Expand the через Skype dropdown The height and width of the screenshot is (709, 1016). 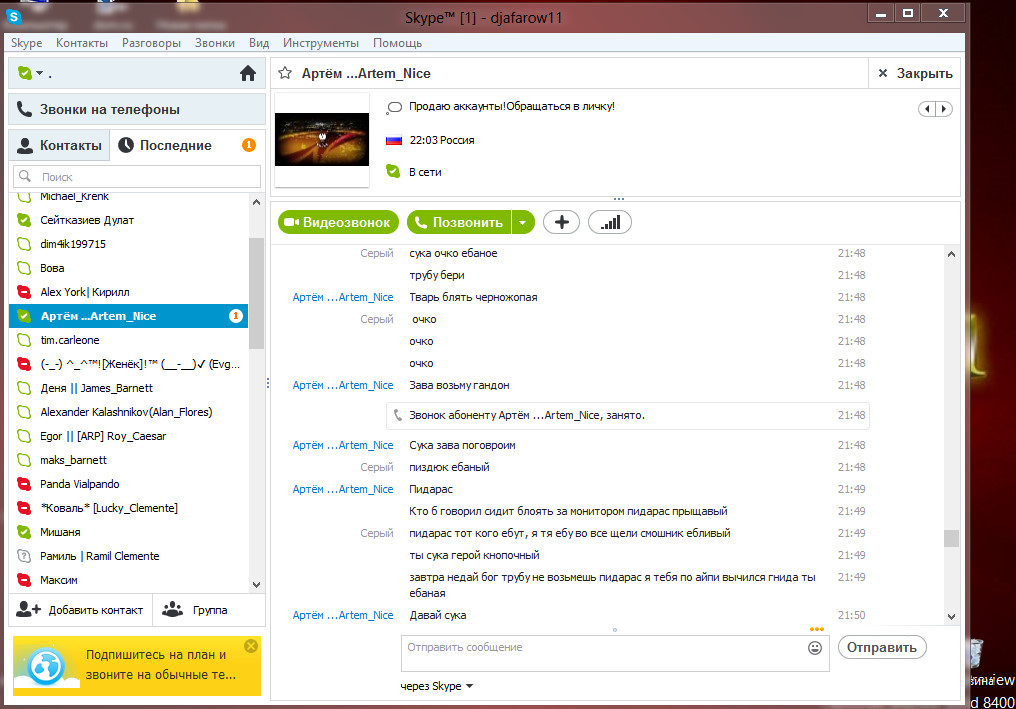tap(437, 686)
